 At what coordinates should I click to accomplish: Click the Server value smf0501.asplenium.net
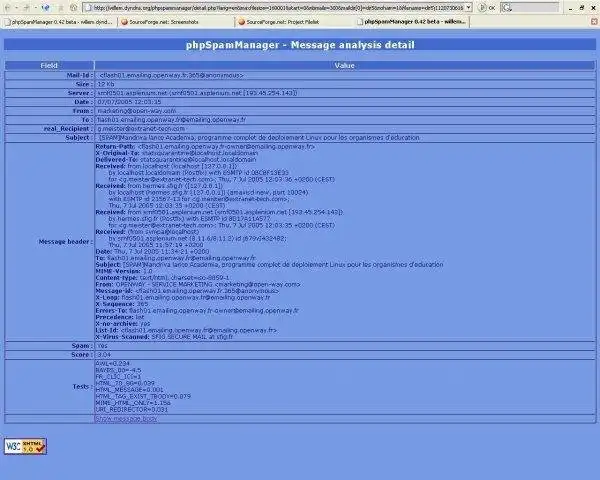(197, 93)
